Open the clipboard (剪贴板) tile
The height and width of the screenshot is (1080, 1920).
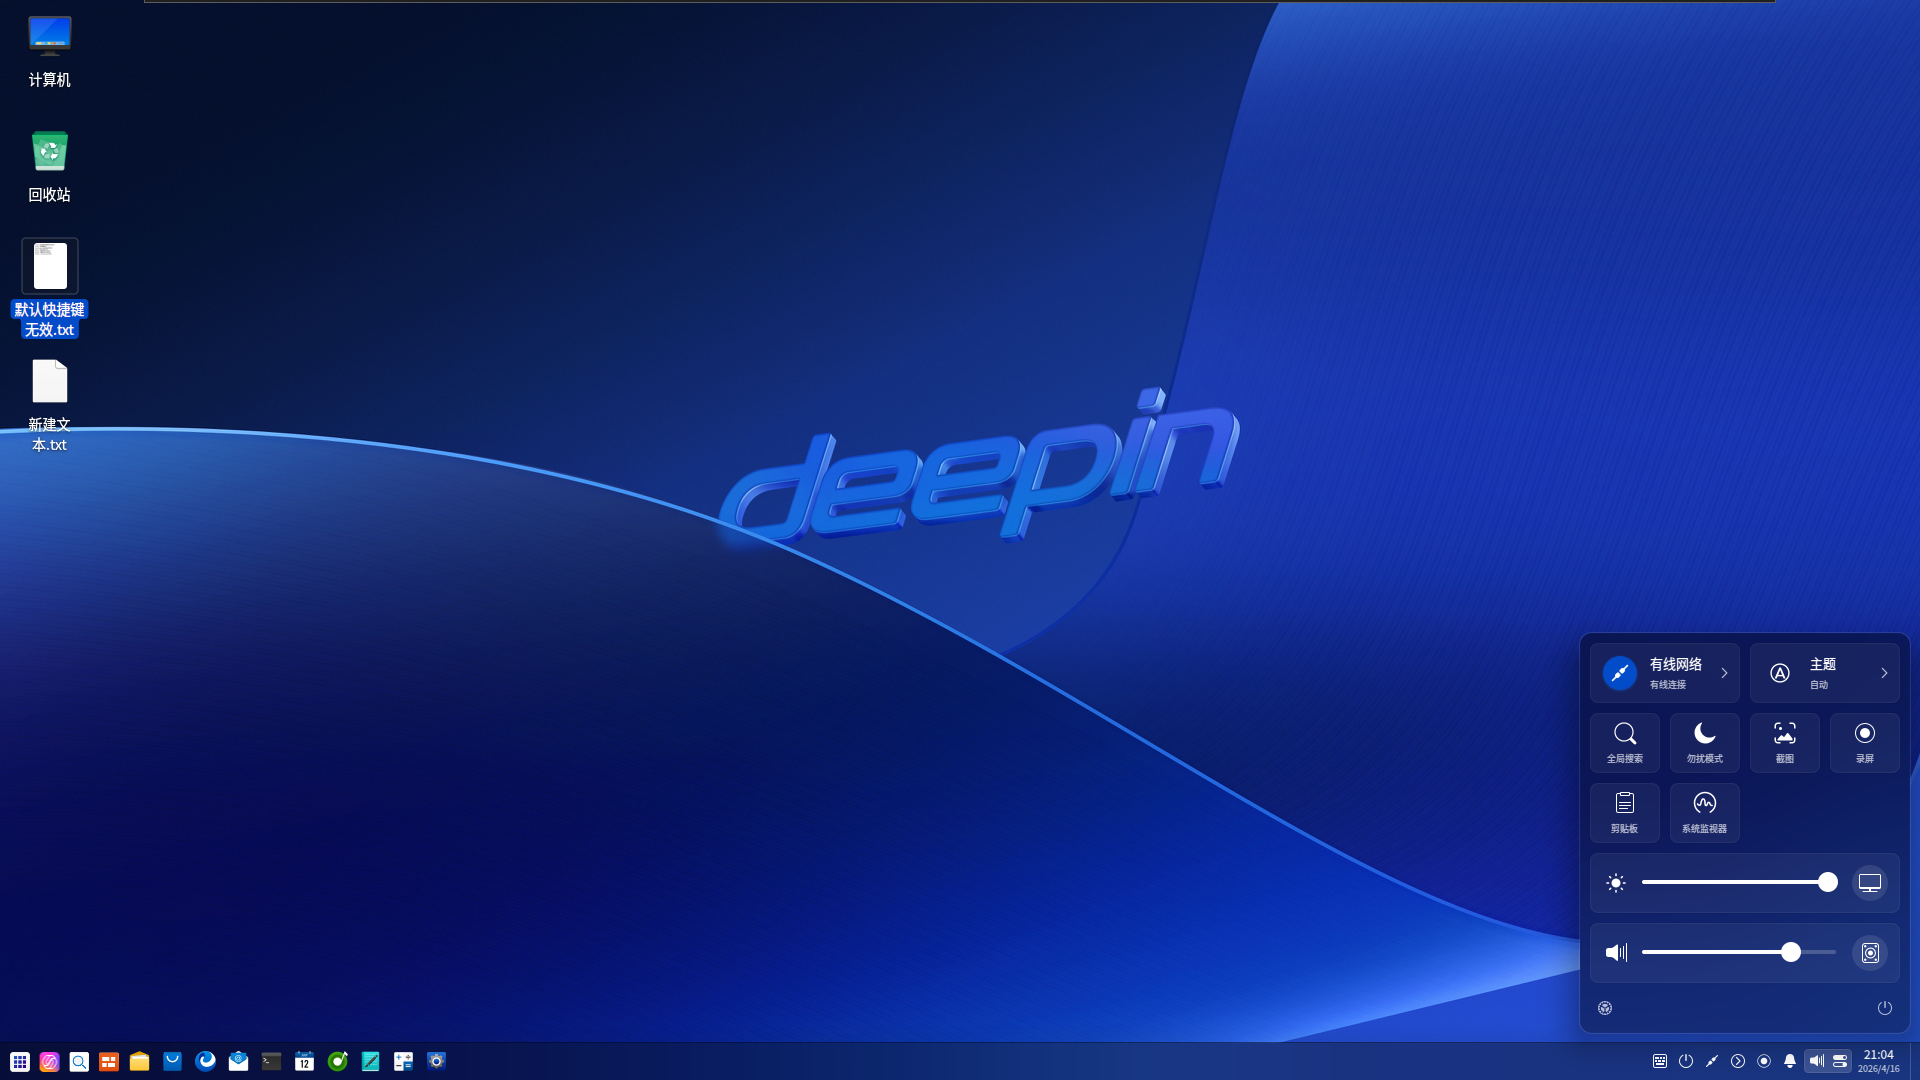click(x=1624, y=812)
